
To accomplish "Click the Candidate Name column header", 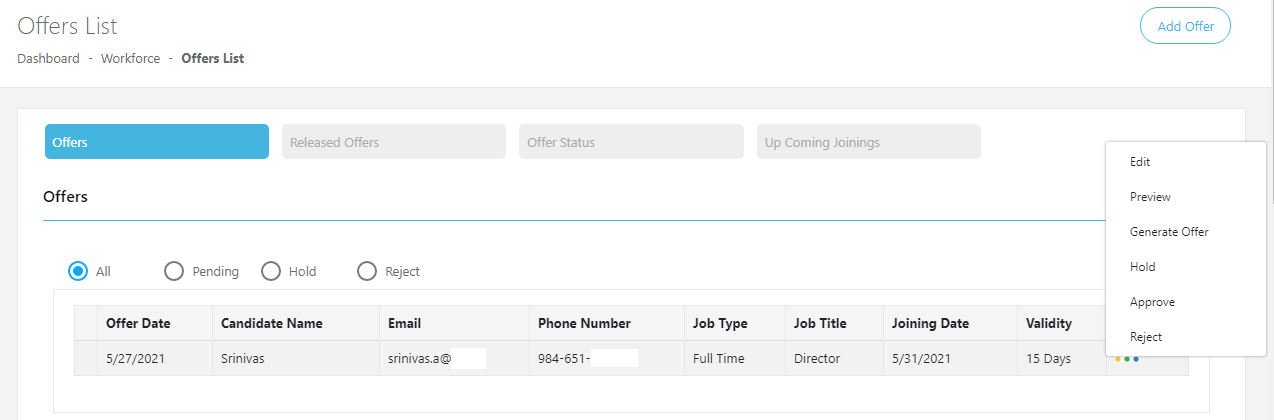I will pyautogui.click(x=271, y=323).
